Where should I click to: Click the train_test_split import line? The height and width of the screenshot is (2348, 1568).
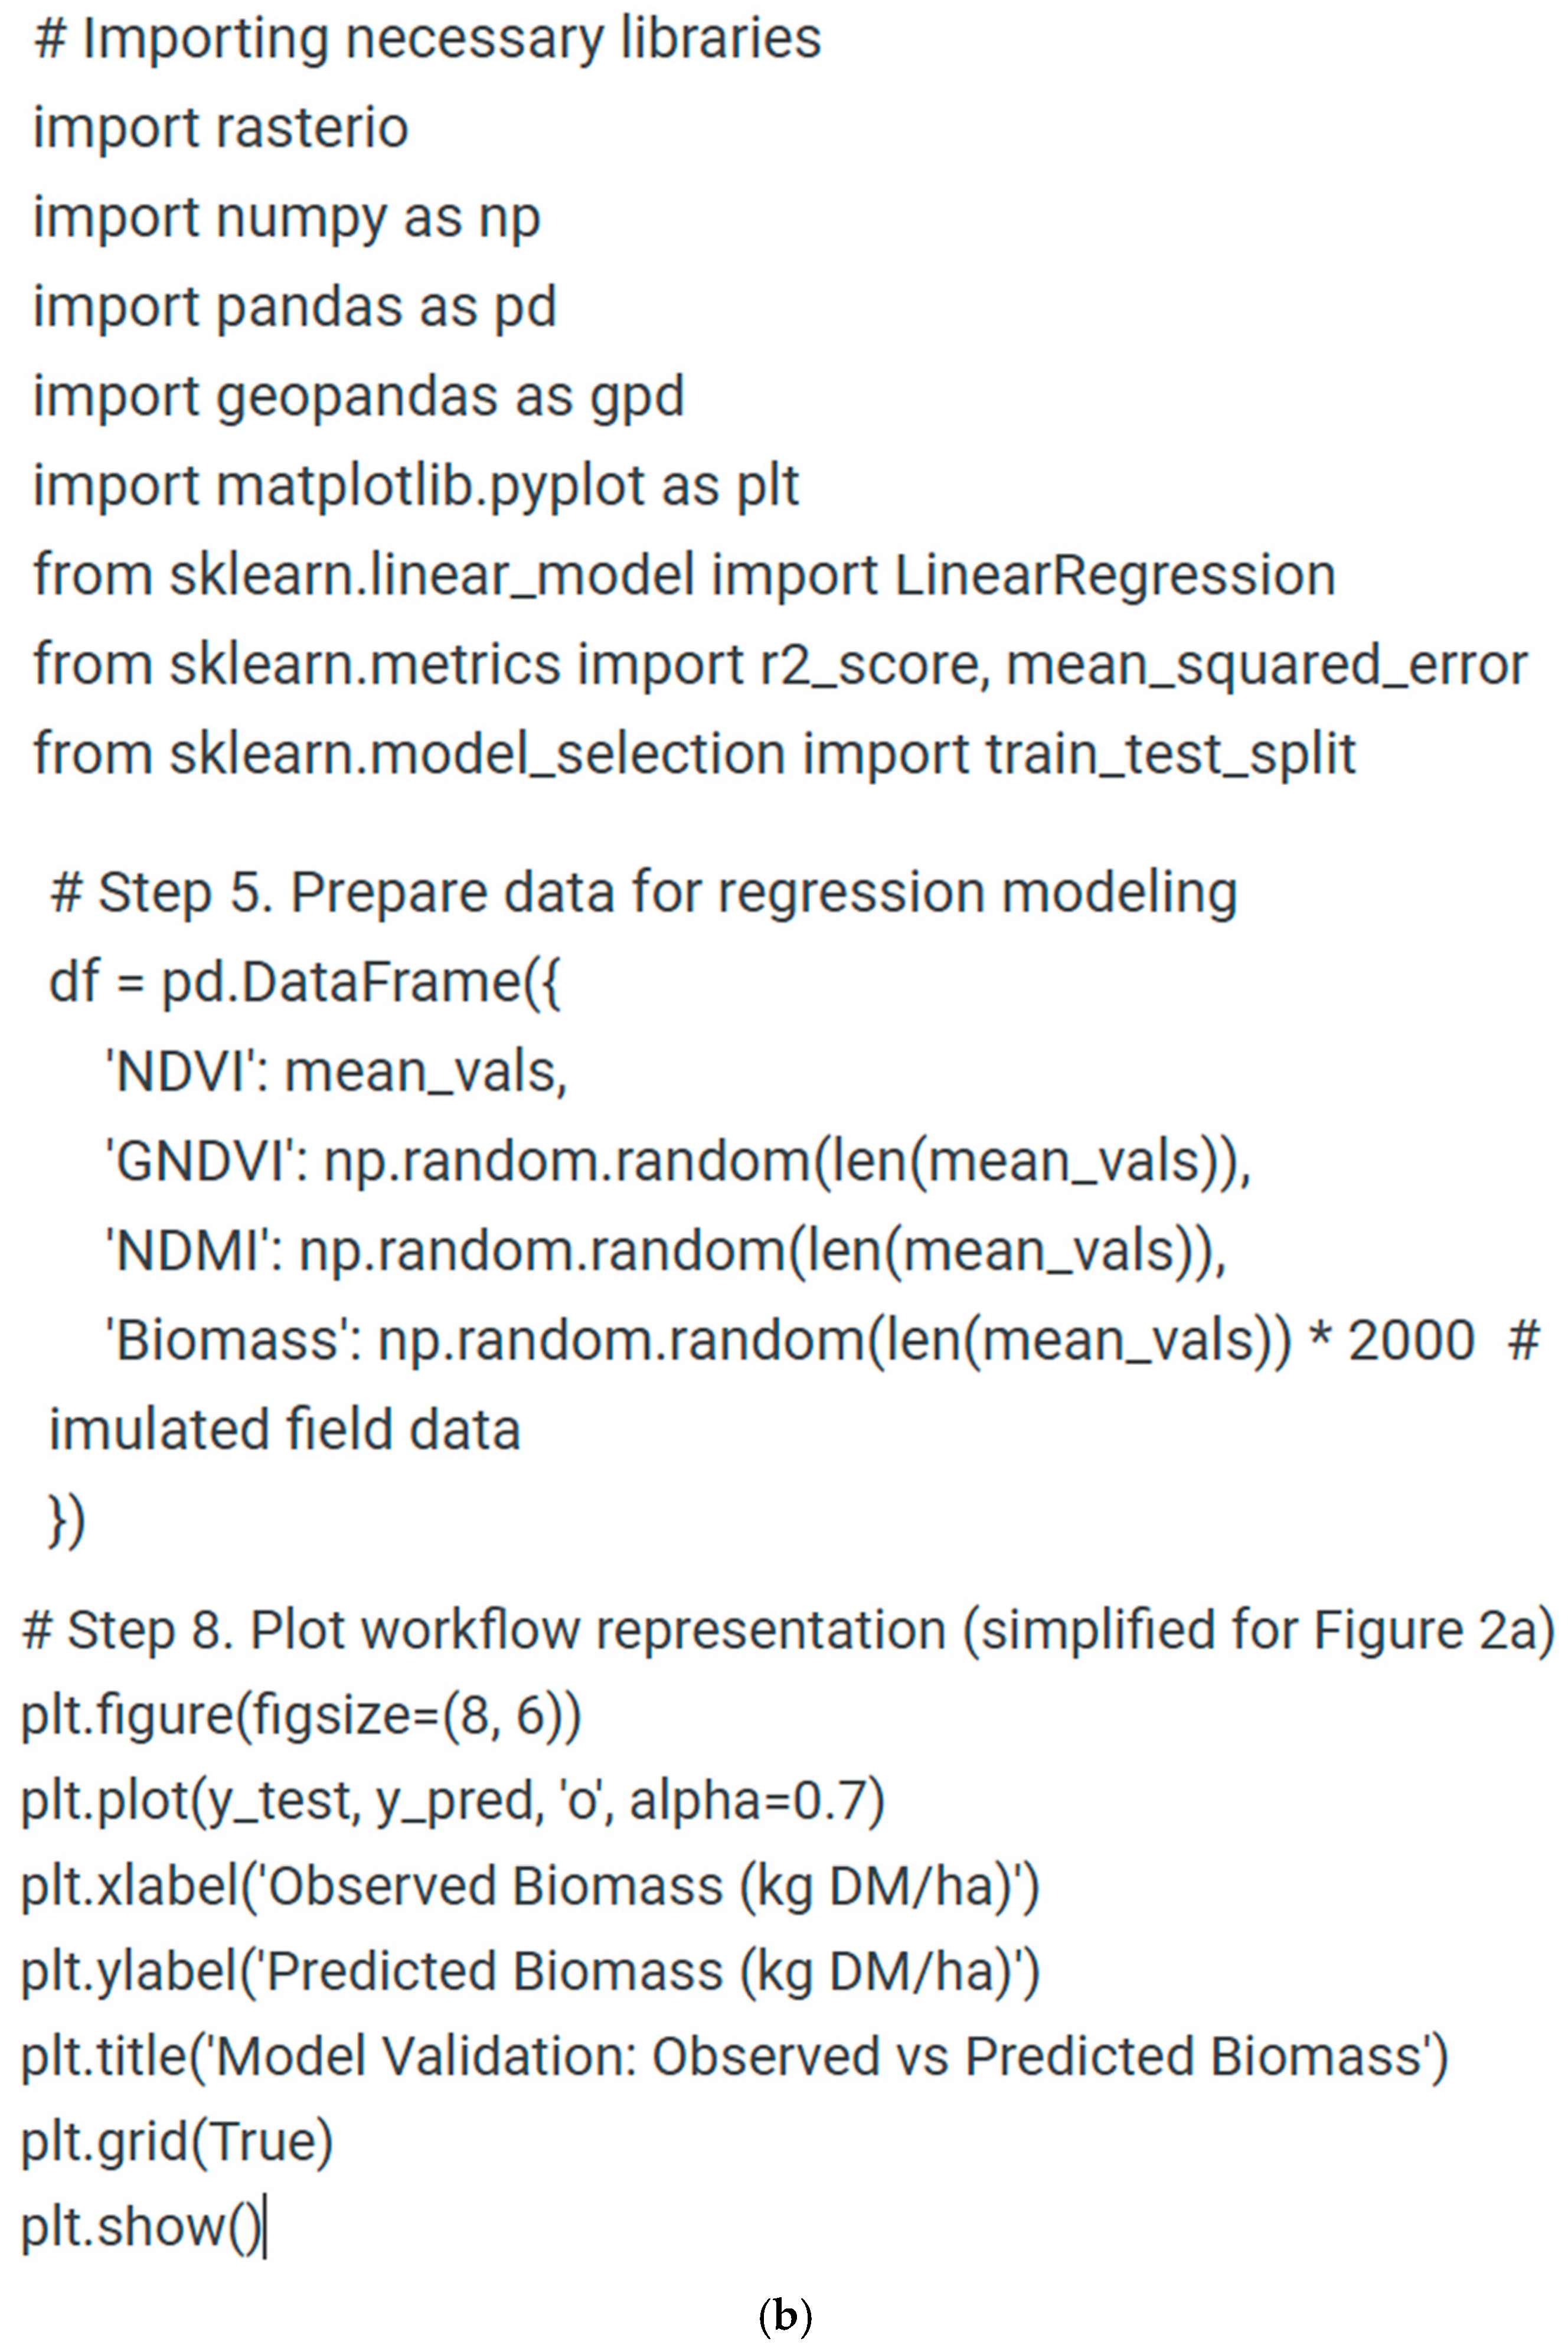[695, 755]
